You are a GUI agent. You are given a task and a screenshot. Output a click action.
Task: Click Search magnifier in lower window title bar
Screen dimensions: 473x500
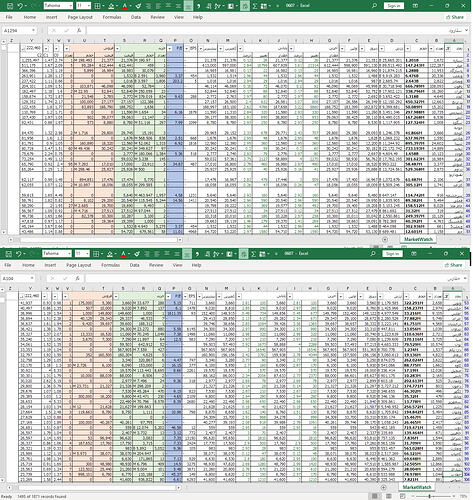(x=373, y=254)
